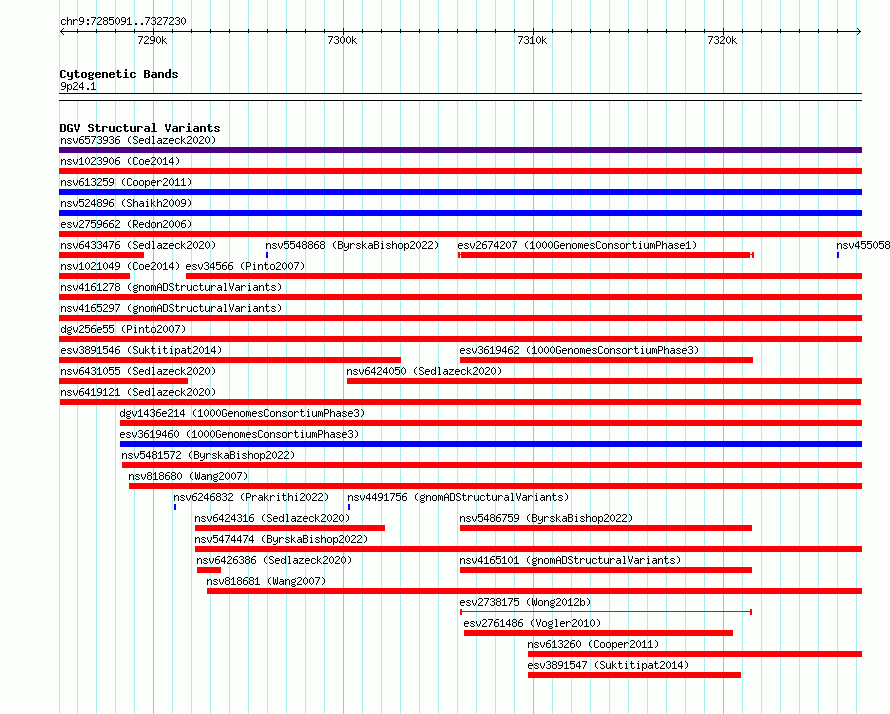Click nsv4165297 (gnomADStructuralVariants) label

pos(171,308)
